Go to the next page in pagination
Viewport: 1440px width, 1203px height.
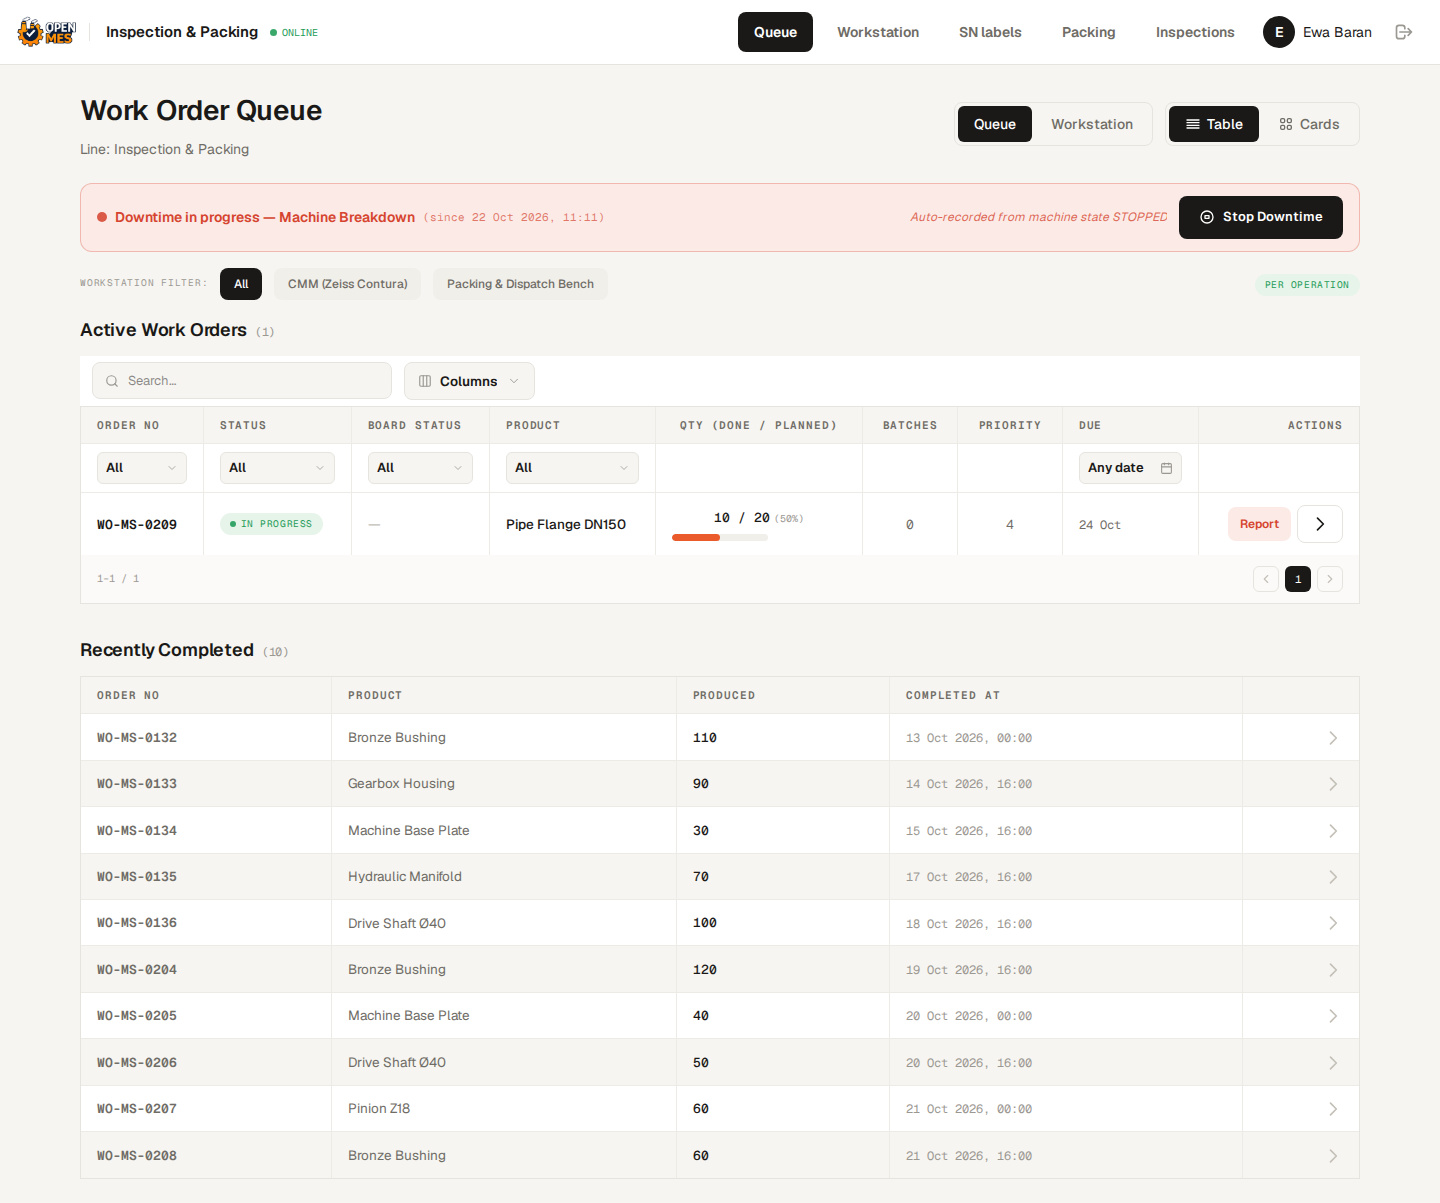[x=1330, y=579]
